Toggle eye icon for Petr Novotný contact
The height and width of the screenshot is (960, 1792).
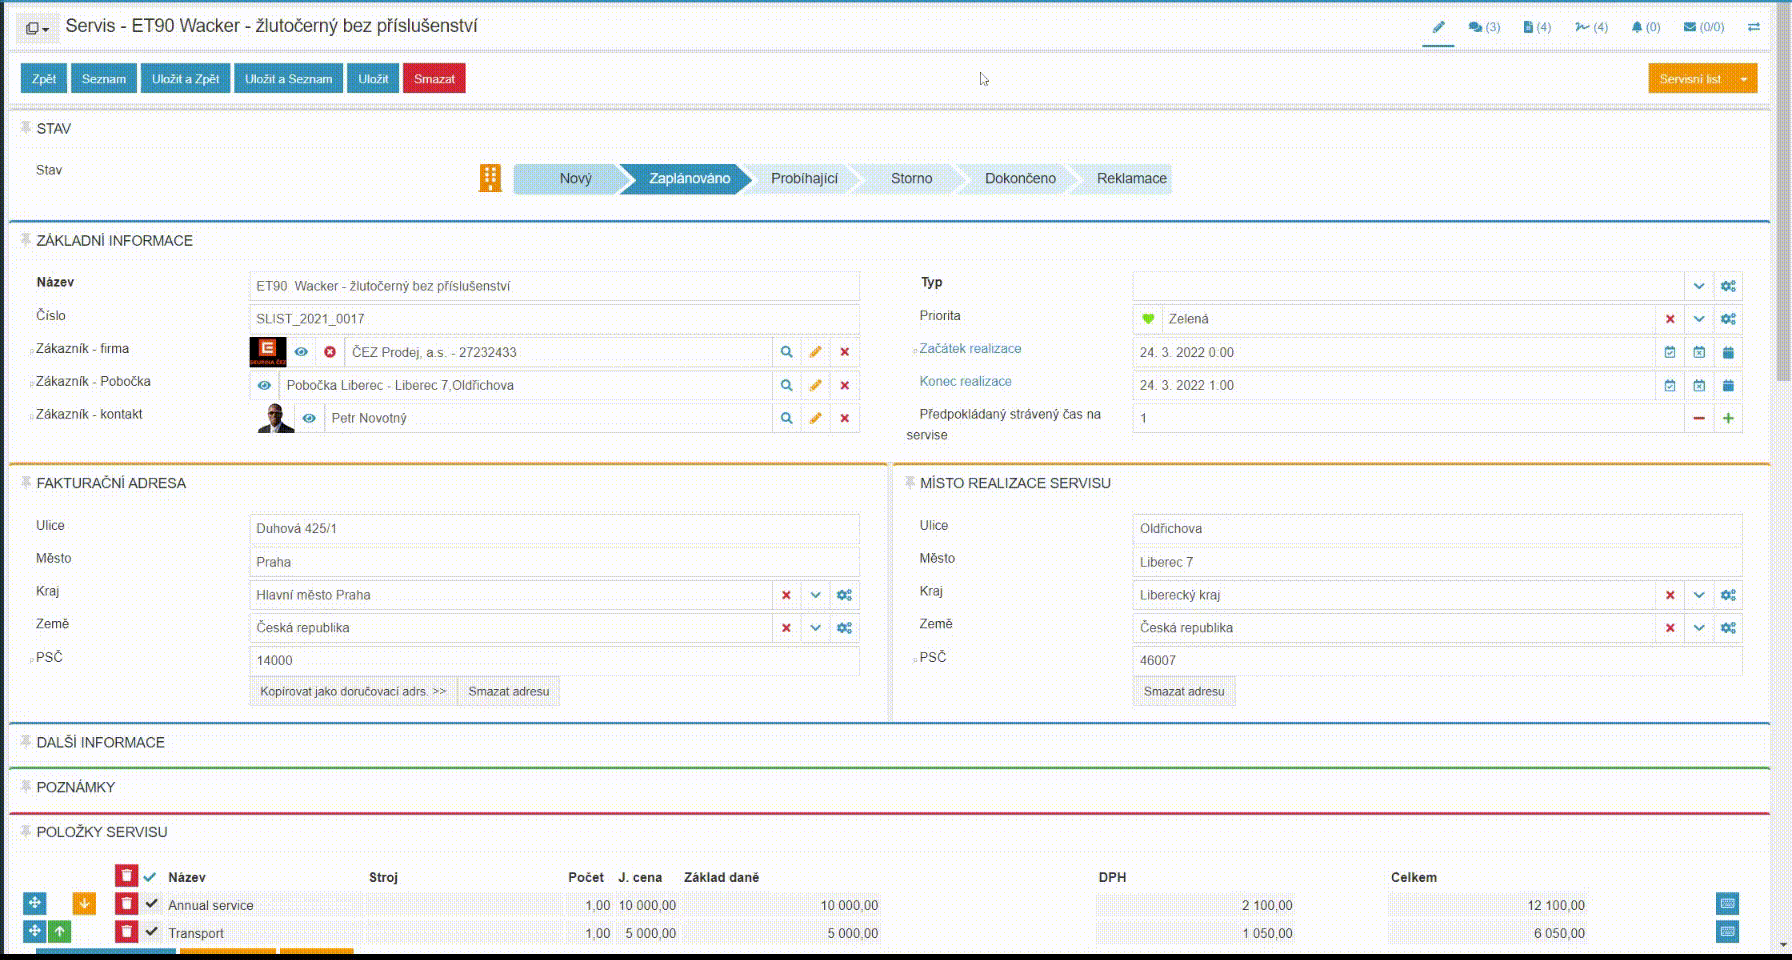point(309,418)
